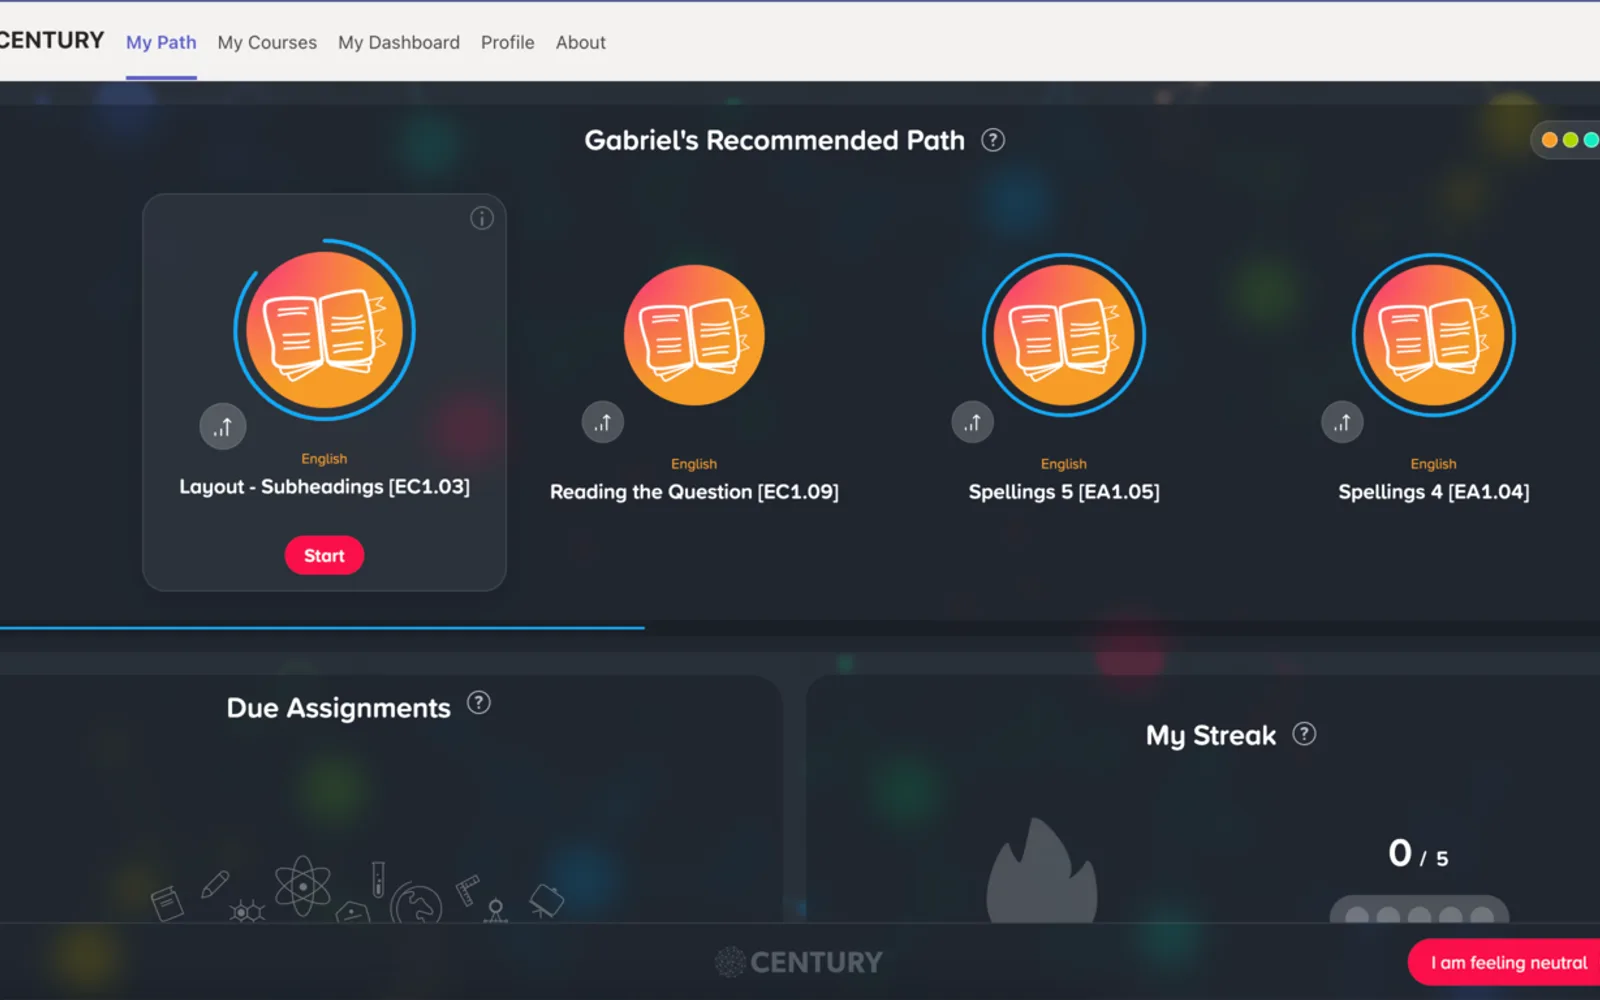
Task: Open Spellings 5 book icon
Action: 1064,335
